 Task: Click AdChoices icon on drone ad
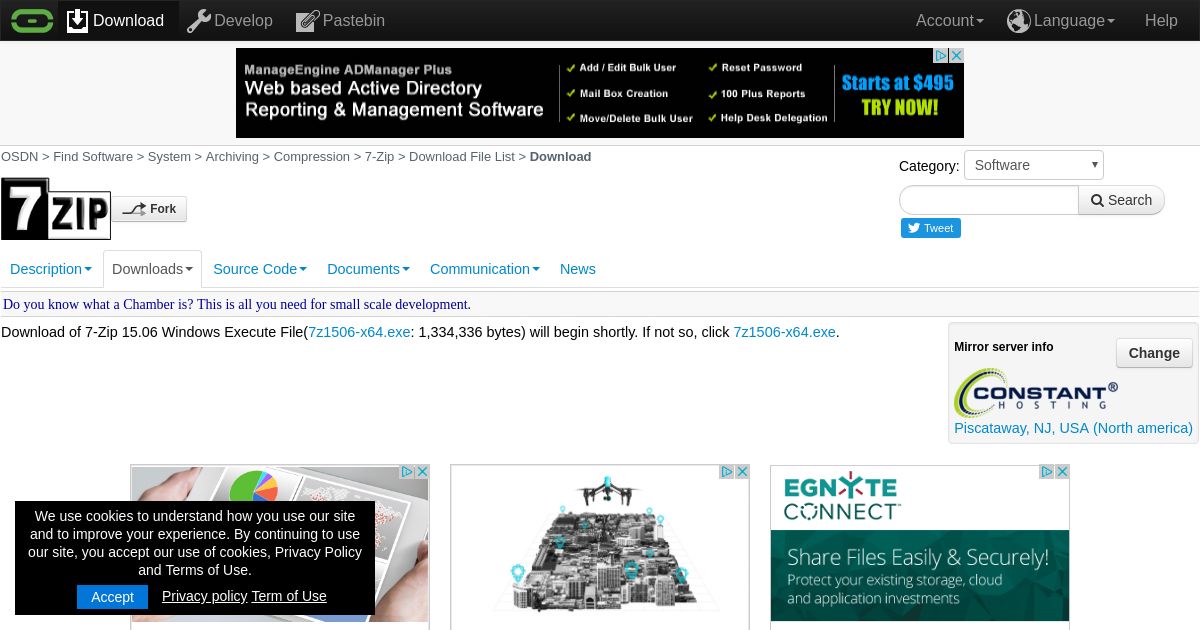tap(727, 472)
